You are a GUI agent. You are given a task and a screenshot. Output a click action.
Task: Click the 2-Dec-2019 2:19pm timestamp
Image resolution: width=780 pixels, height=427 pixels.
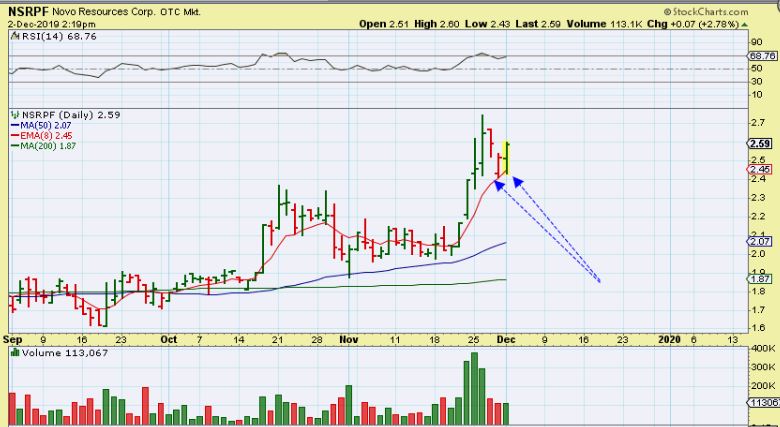point(52,24)
